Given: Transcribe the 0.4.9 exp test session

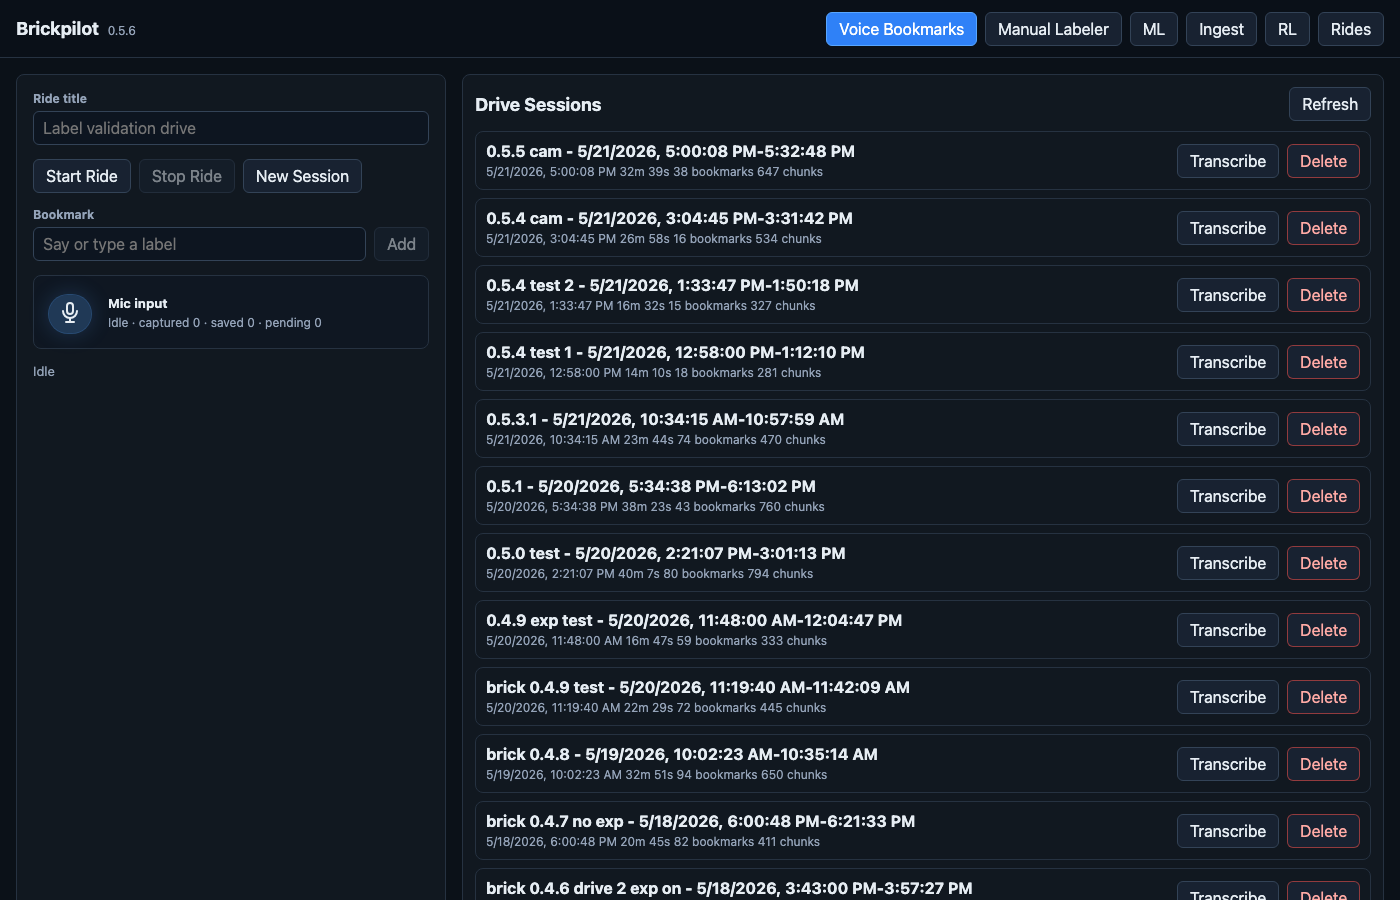Looking at the screenshot, I should coord(1228,630).
